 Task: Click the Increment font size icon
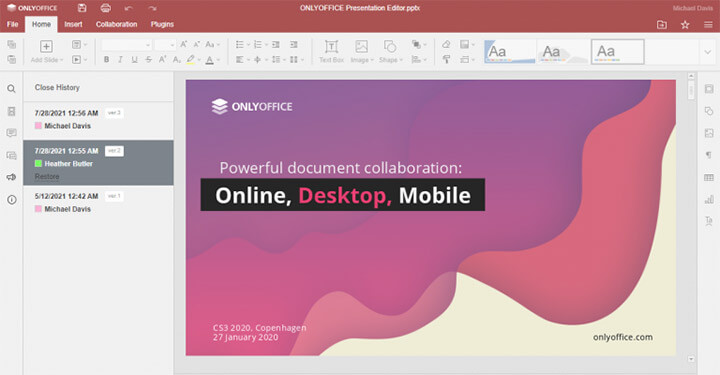[183, 45]
